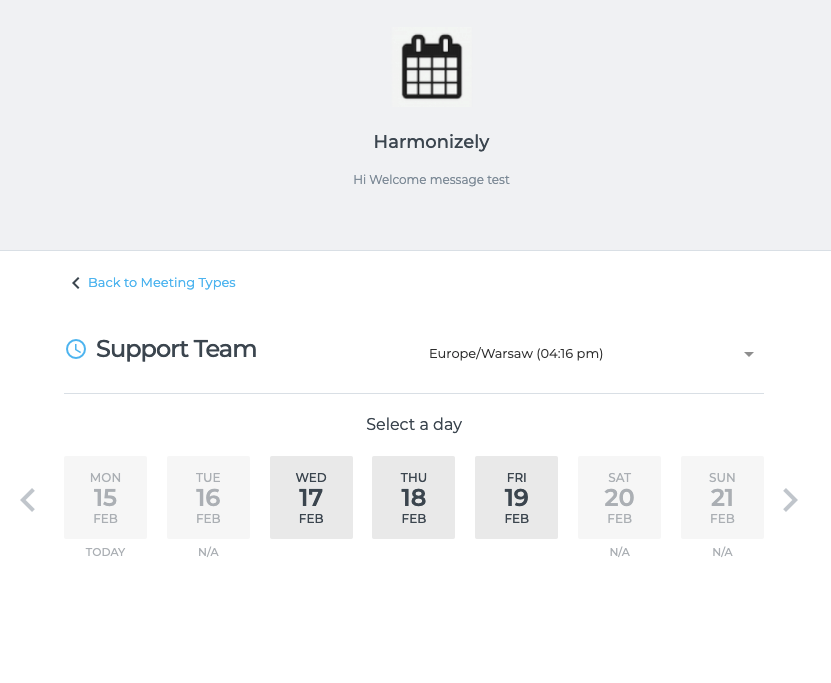
Task: Go back to Meeting Types
Action: tap(161, 283)
